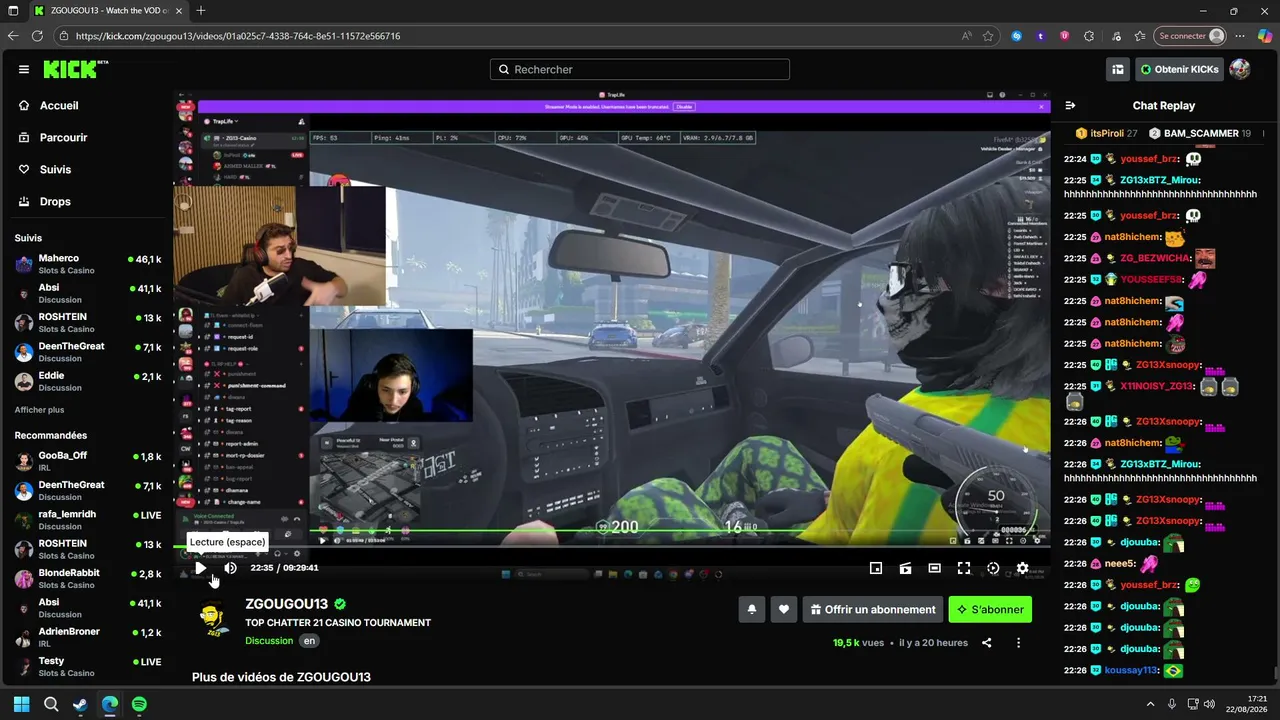The width and height of the screenshot is (1280, 720).
Task: Open the Shazam browser extension
Action: coord(1017,36)
